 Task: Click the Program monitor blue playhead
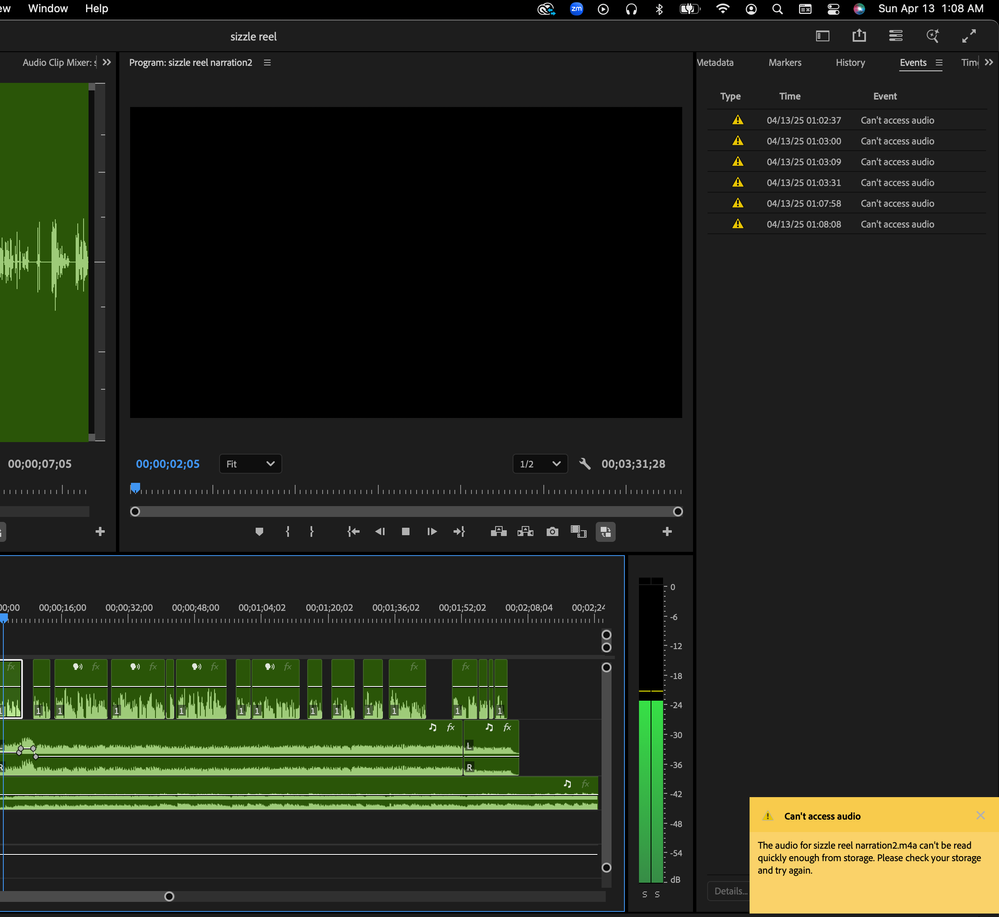coord(135,488)
